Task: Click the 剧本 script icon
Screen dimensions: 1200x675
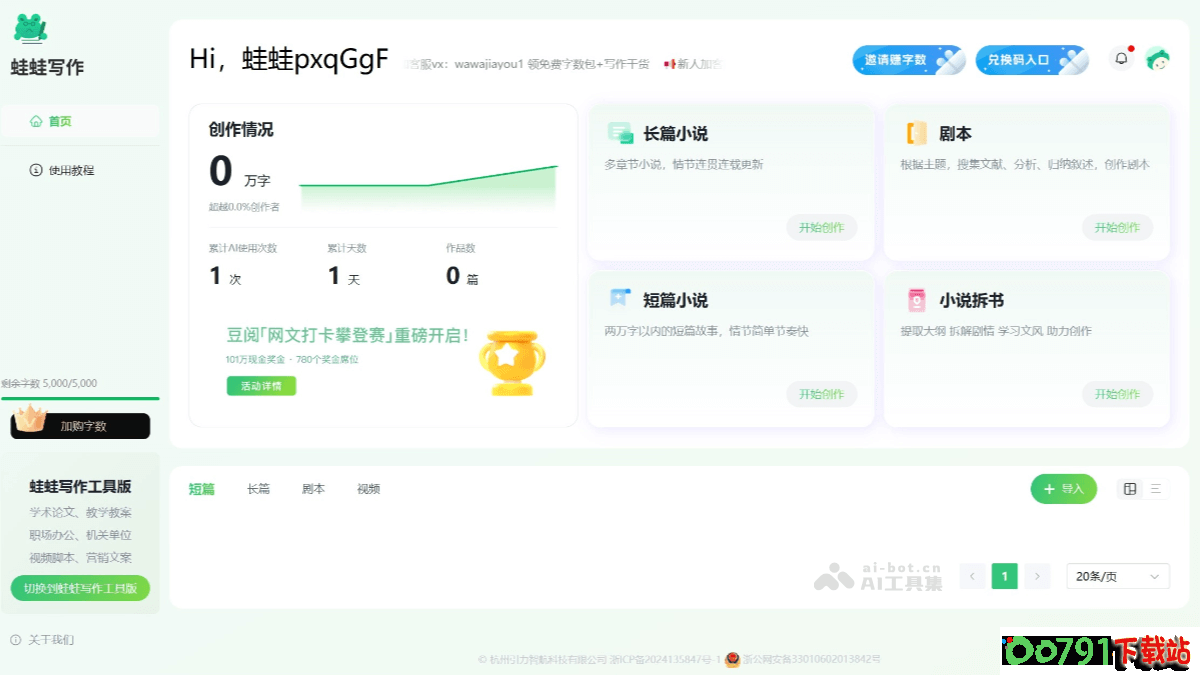Action: click(916, 133)
